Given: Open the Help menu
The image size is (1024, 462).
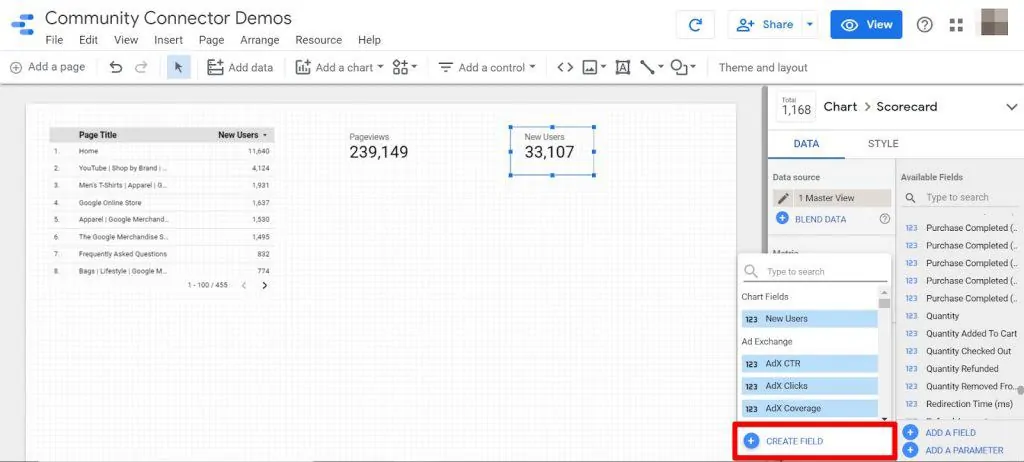Looking at the screenshot, I should (x=369, y=40).
